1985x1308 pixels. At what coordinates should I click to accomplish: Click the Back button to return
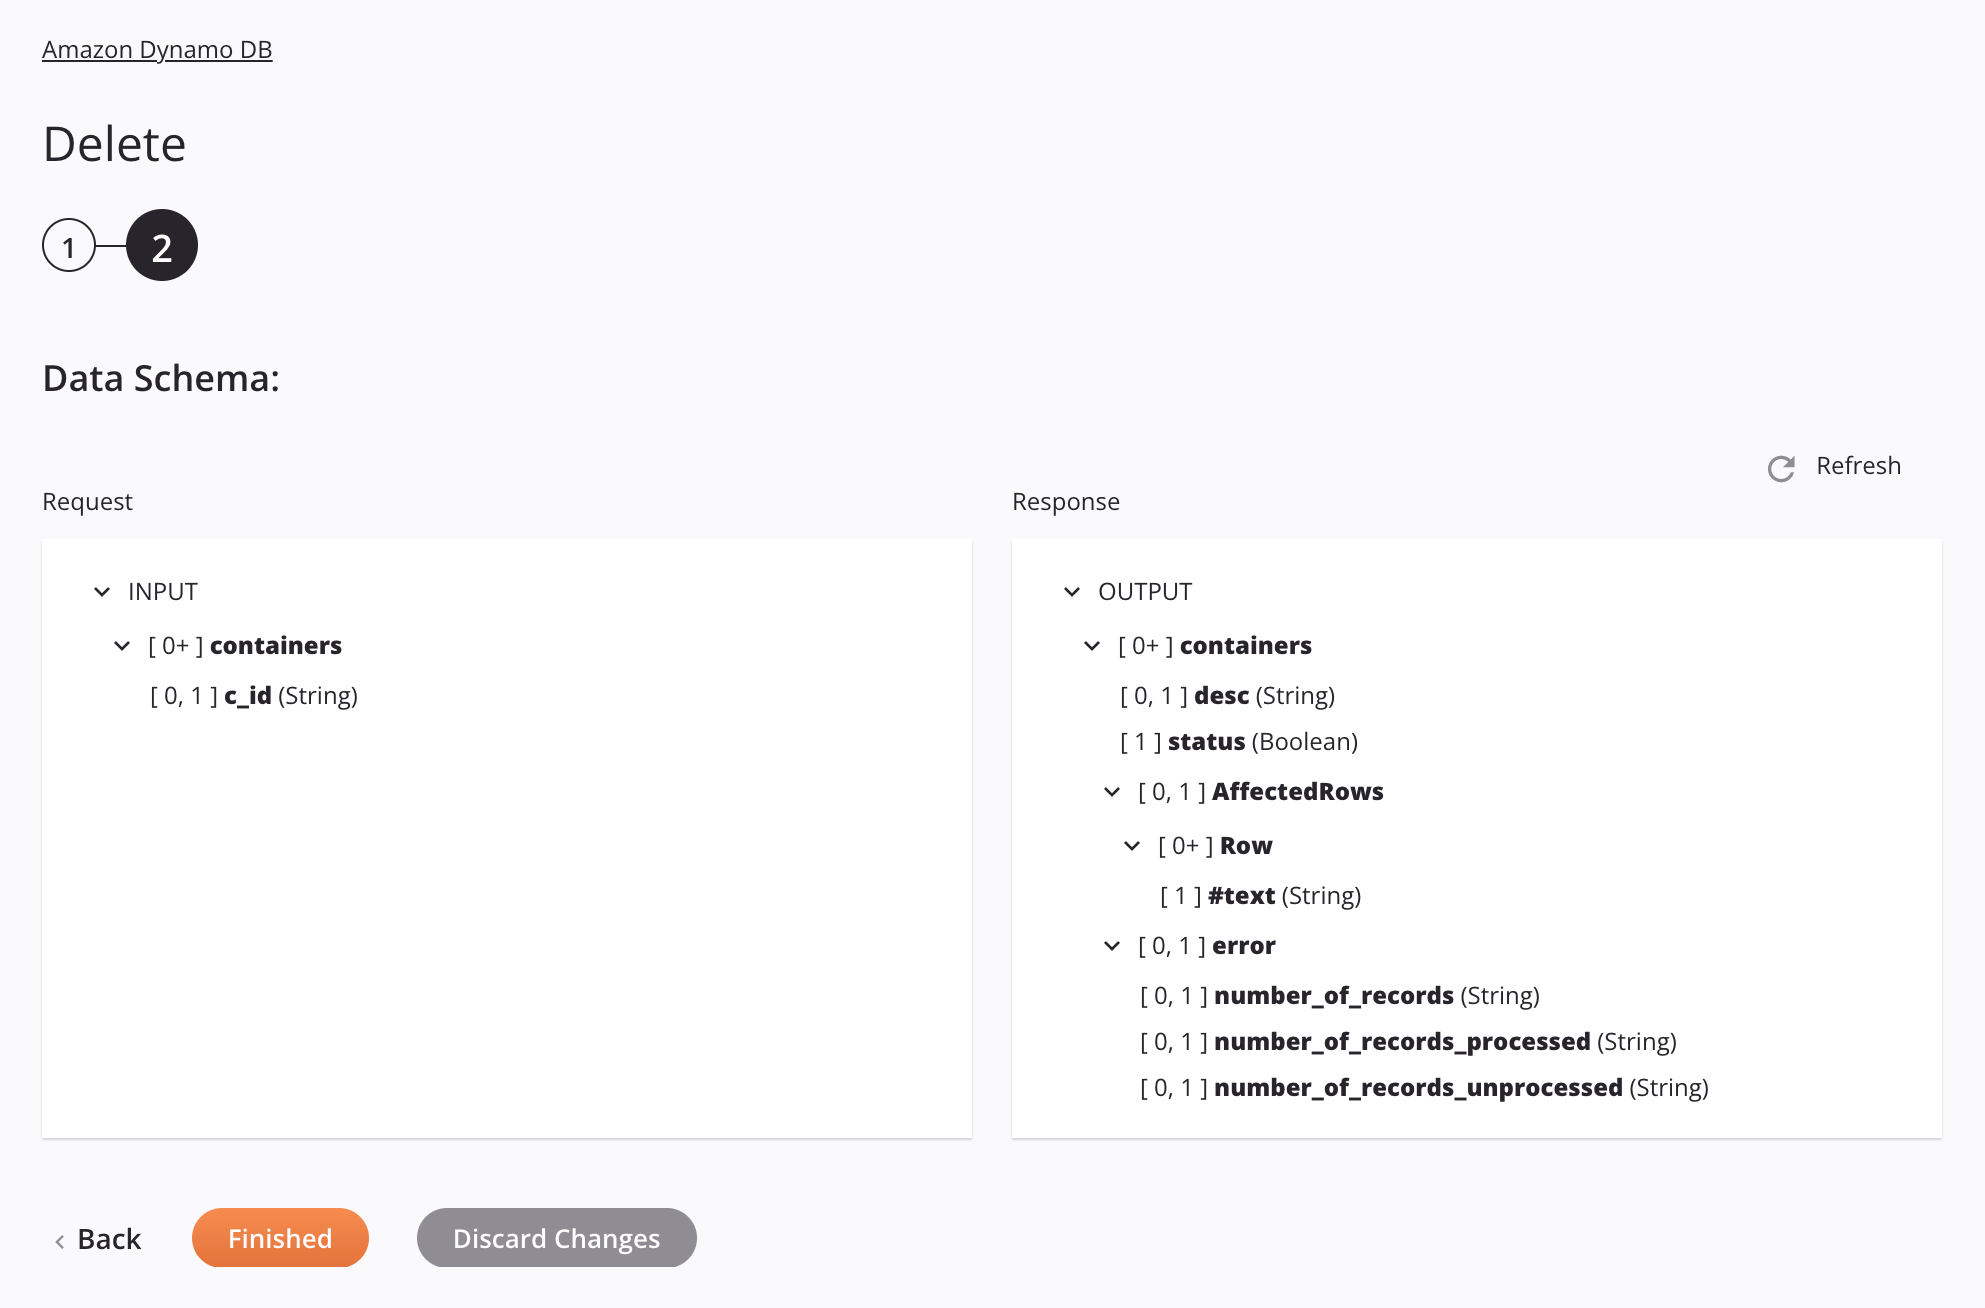point(96,1236)
